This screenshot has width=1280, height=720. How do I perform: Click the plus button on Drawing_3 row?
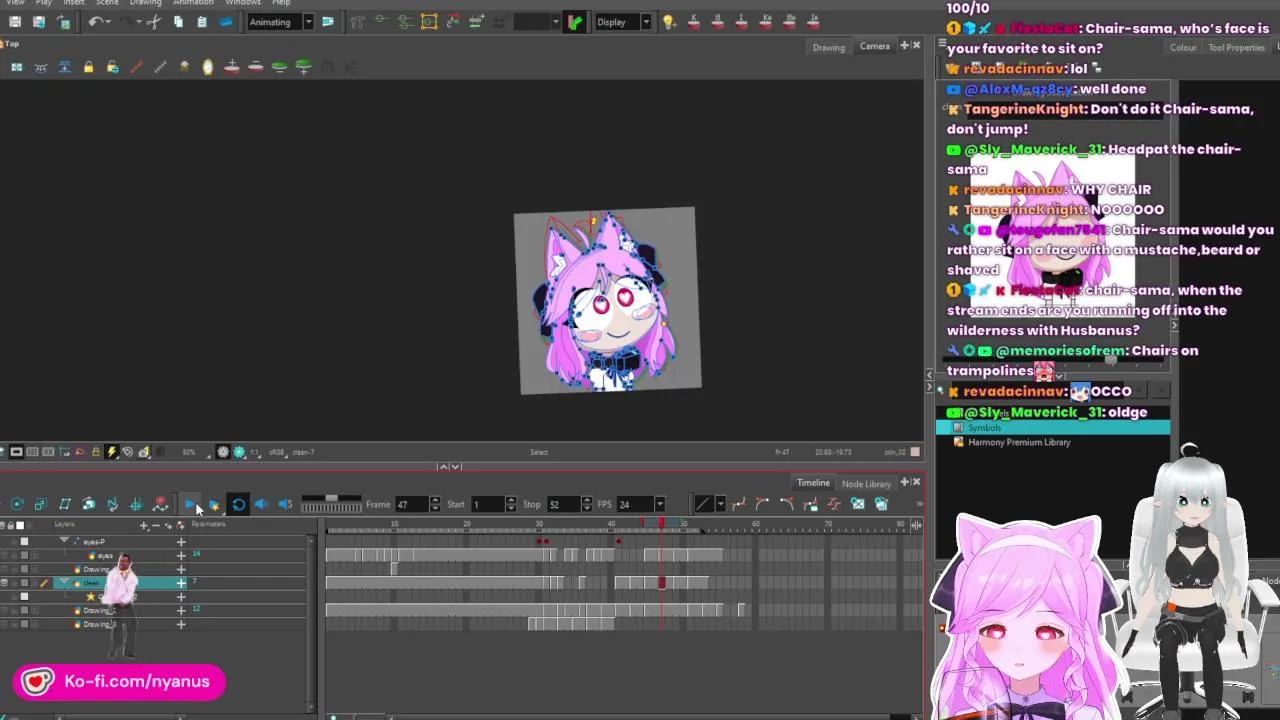pos(181,624)
